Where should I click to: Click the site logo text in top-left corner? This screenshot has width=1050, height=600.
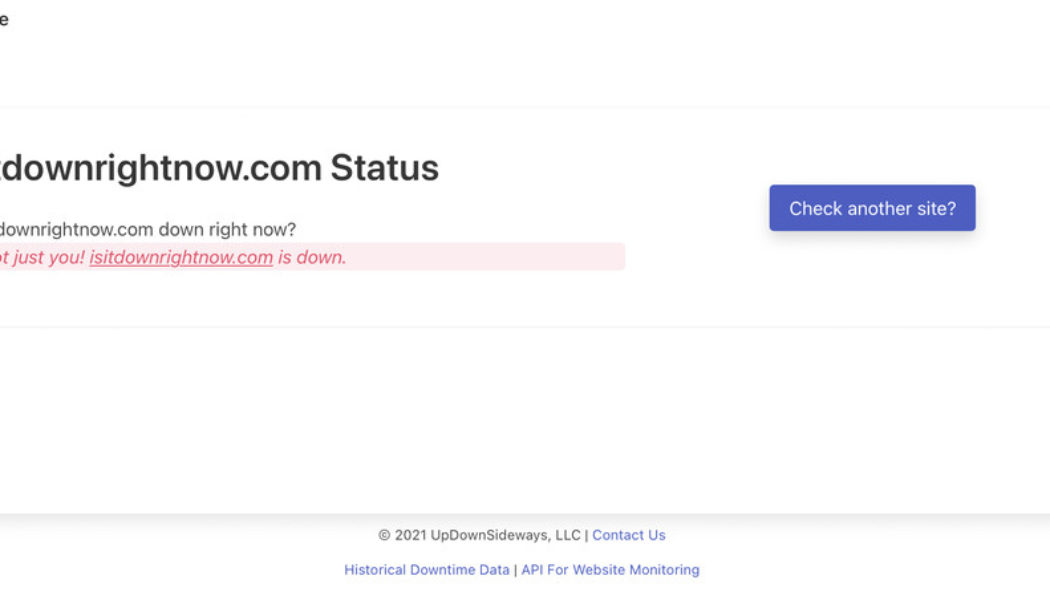coord(5,19)
